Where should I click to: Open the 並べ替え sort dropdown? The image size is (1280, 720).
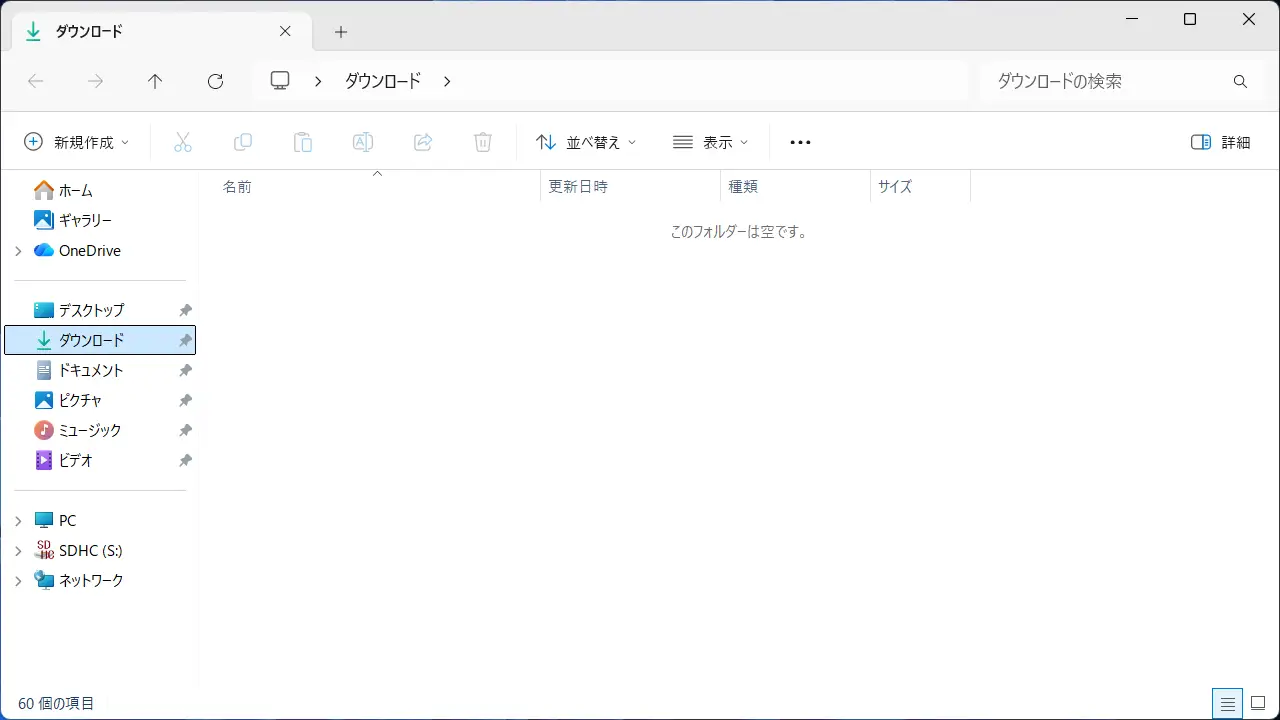[x=585, y=141]
